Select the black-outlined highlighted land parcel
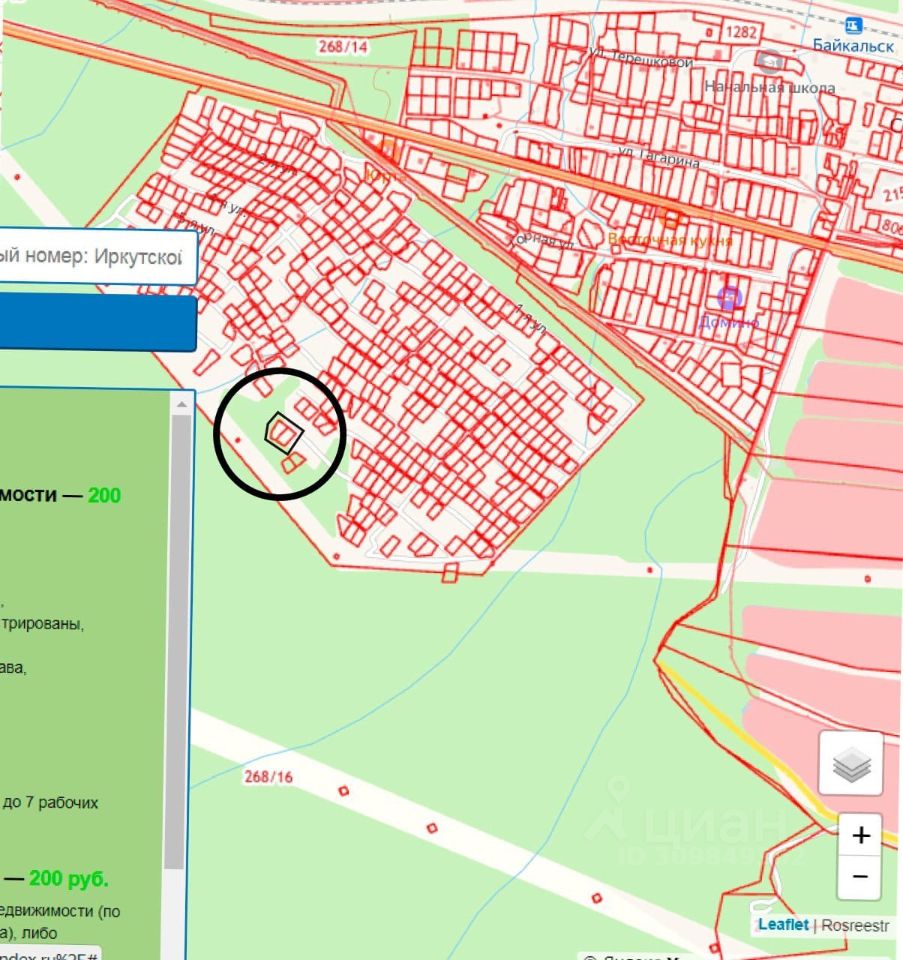 284,432
